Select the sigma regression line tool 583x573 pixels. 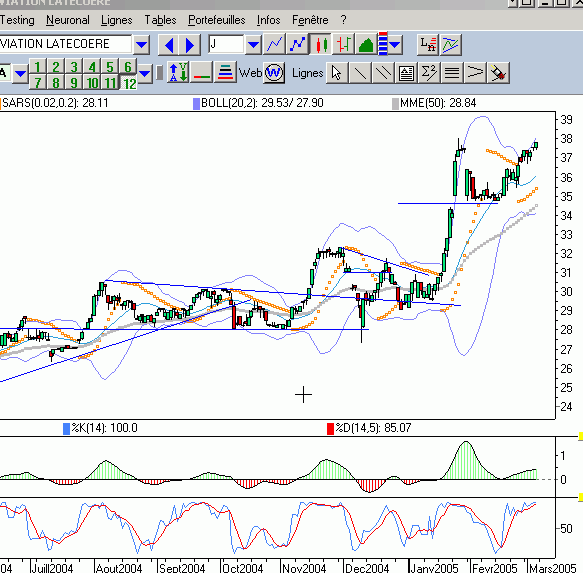(x=429, y=73)
